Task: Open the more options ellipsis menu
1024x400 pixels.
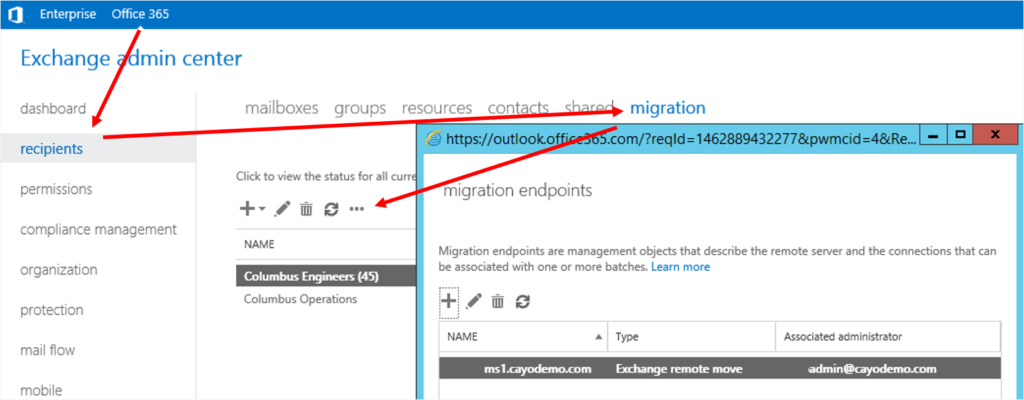Action: click(357, 209)
